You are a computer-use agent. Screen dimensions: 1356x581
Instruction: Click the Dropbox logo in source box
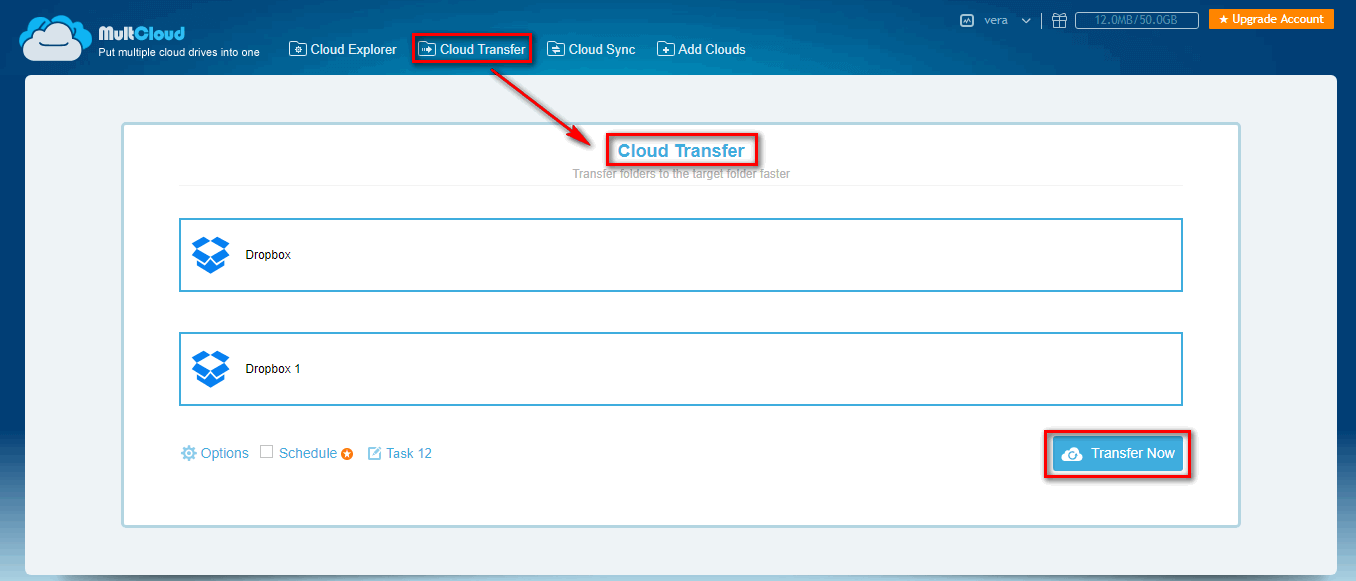210,255
